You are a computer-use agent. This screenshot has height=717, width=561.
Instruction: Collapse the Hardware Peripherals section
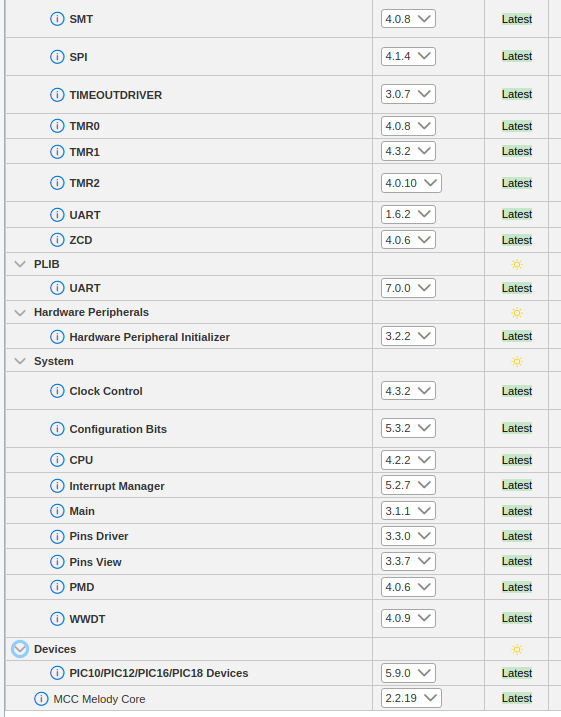(20, 312)
